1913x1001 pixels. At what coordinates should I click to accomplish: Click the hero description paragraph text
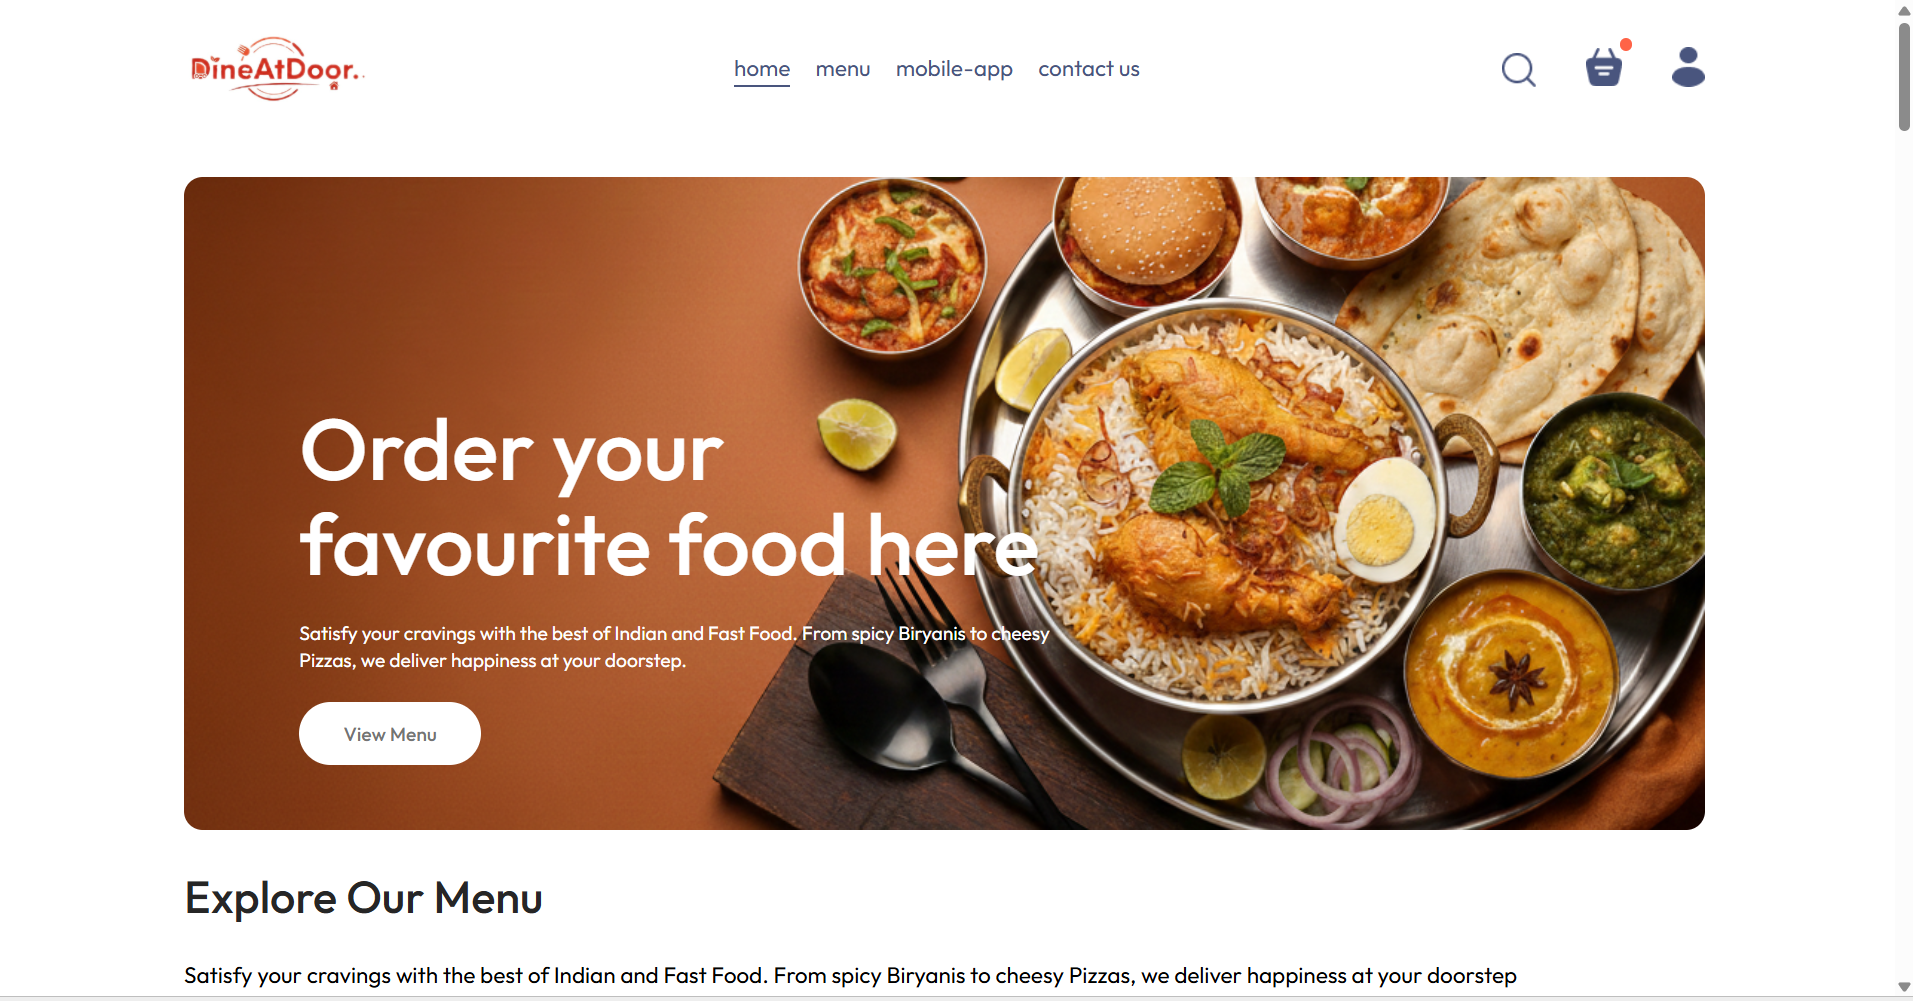pyautogui.click(x=674, y=647)
